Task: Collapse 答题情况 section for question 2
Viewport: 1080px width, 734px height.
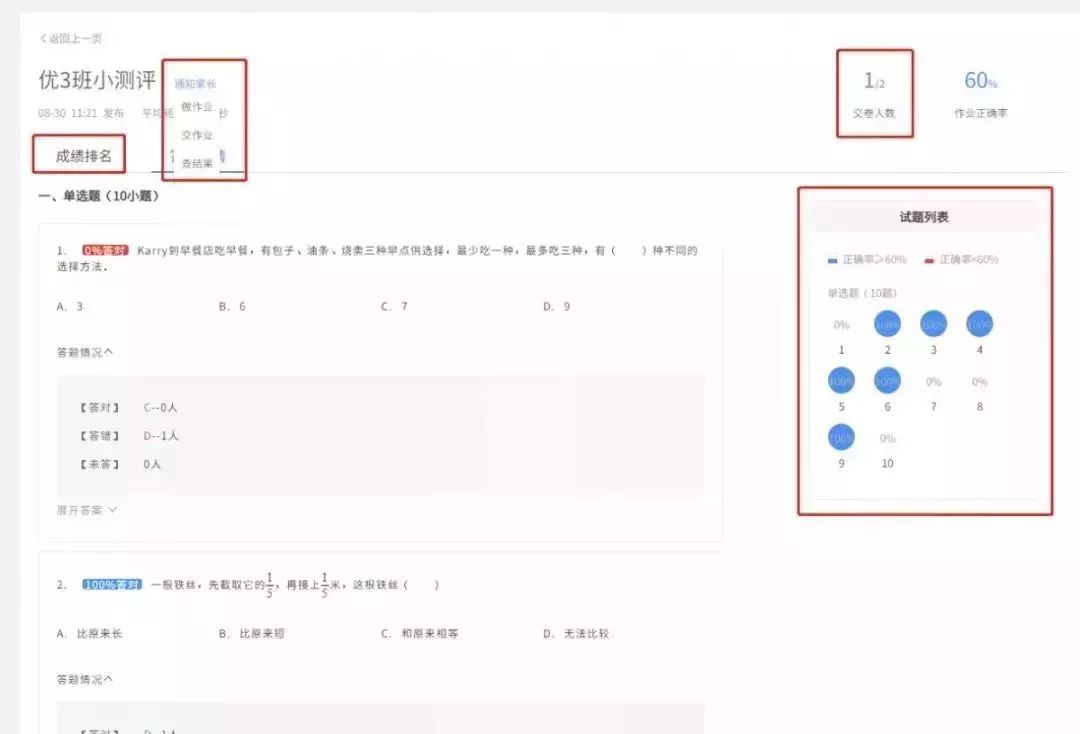Action: point(85,679)
